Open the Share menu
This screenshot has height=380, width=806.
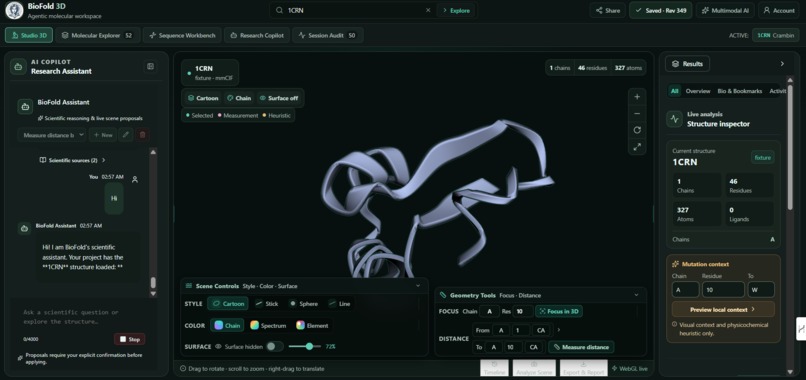pyautogui.click(x=608, y=10)
